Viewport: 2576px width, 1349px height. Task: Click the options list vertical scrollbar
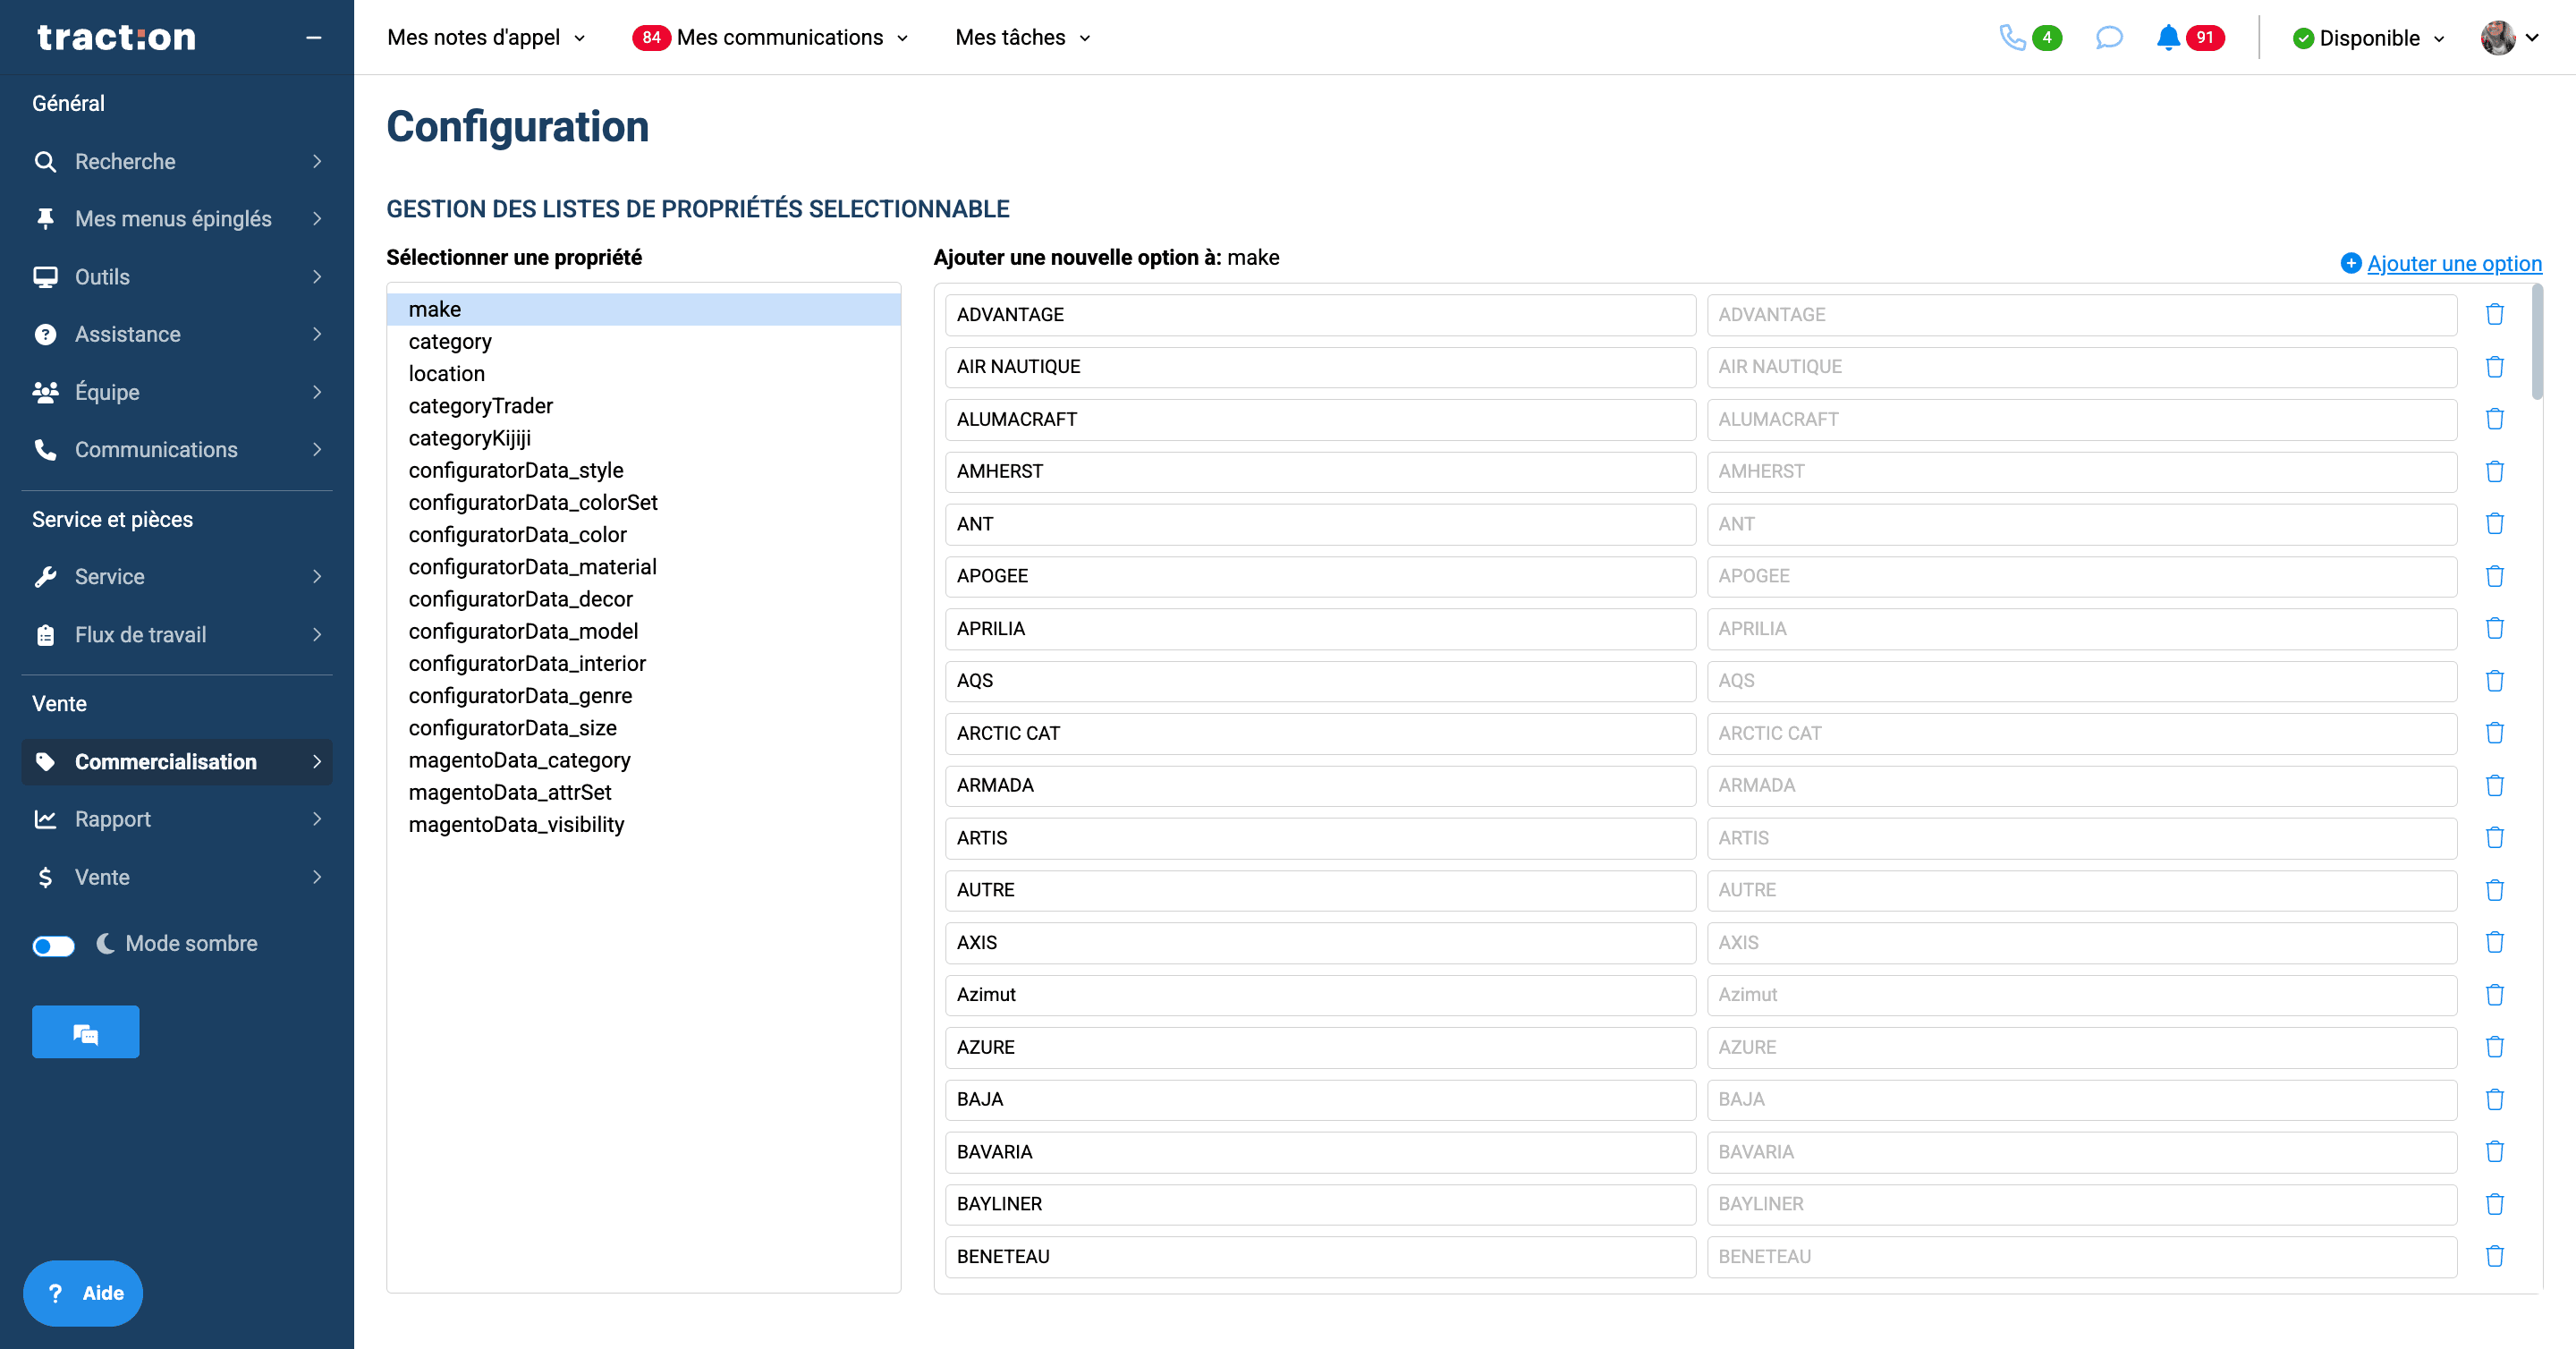tap(2536, 343)
